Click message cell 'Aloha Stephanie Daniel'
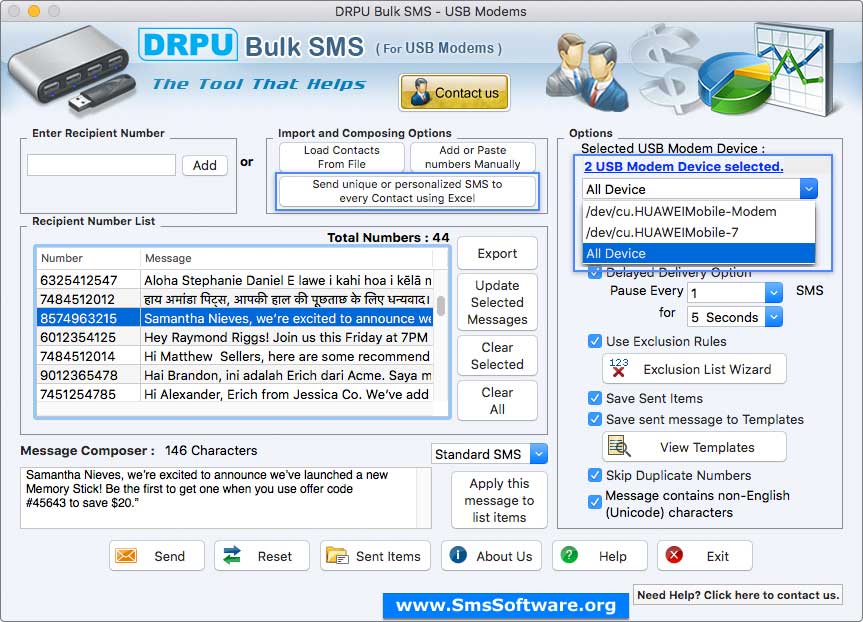 (x=287, y=280)
